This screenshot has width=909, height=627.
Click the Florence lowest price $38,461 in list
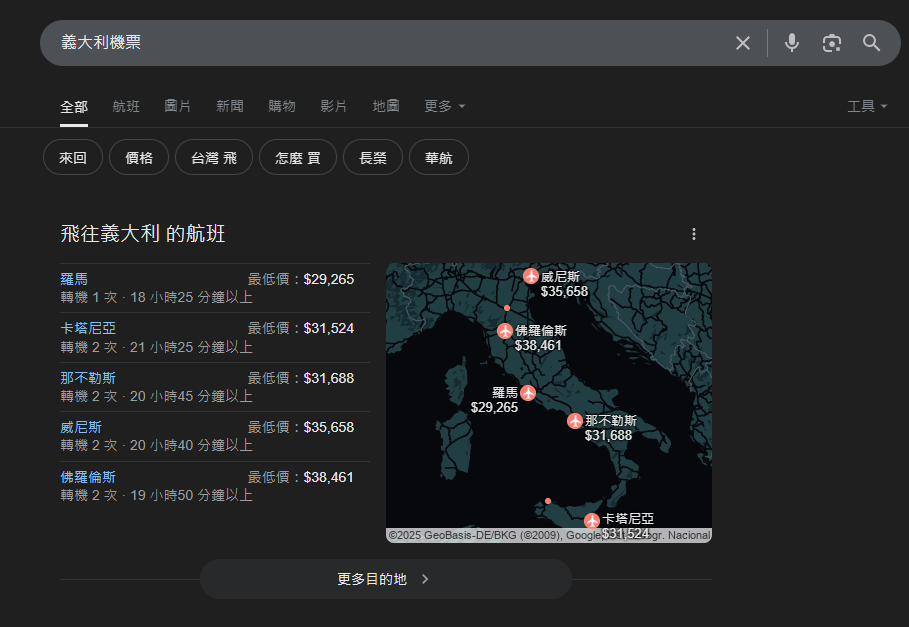(x=329, y=477)
